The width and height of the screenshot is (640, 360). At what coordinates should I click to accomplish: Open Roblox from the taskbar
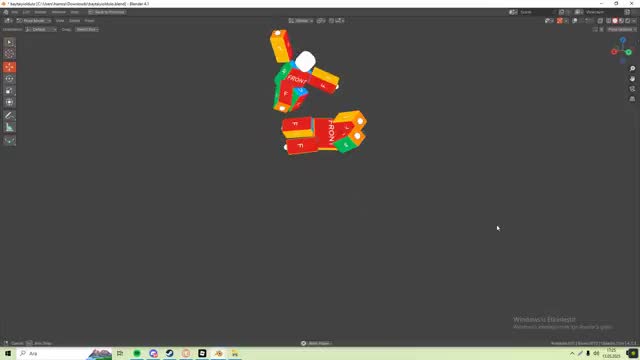(202, 353)
